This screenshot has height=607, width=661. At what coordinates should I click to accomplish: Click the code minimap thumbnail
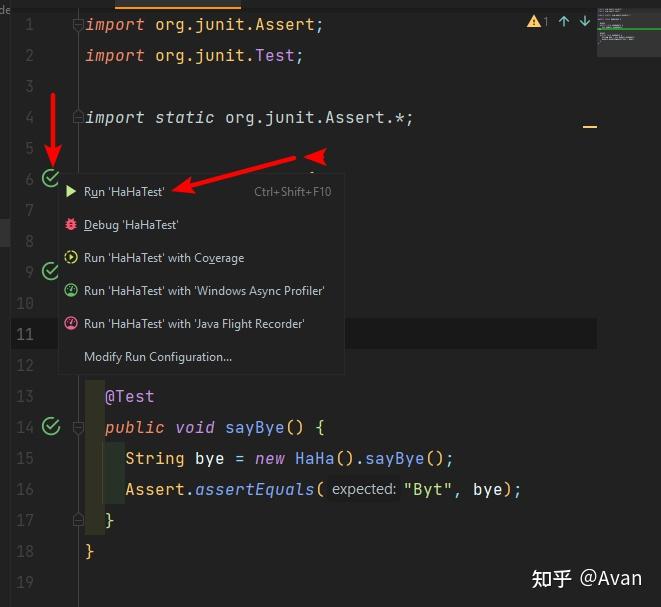coord(629,32)
